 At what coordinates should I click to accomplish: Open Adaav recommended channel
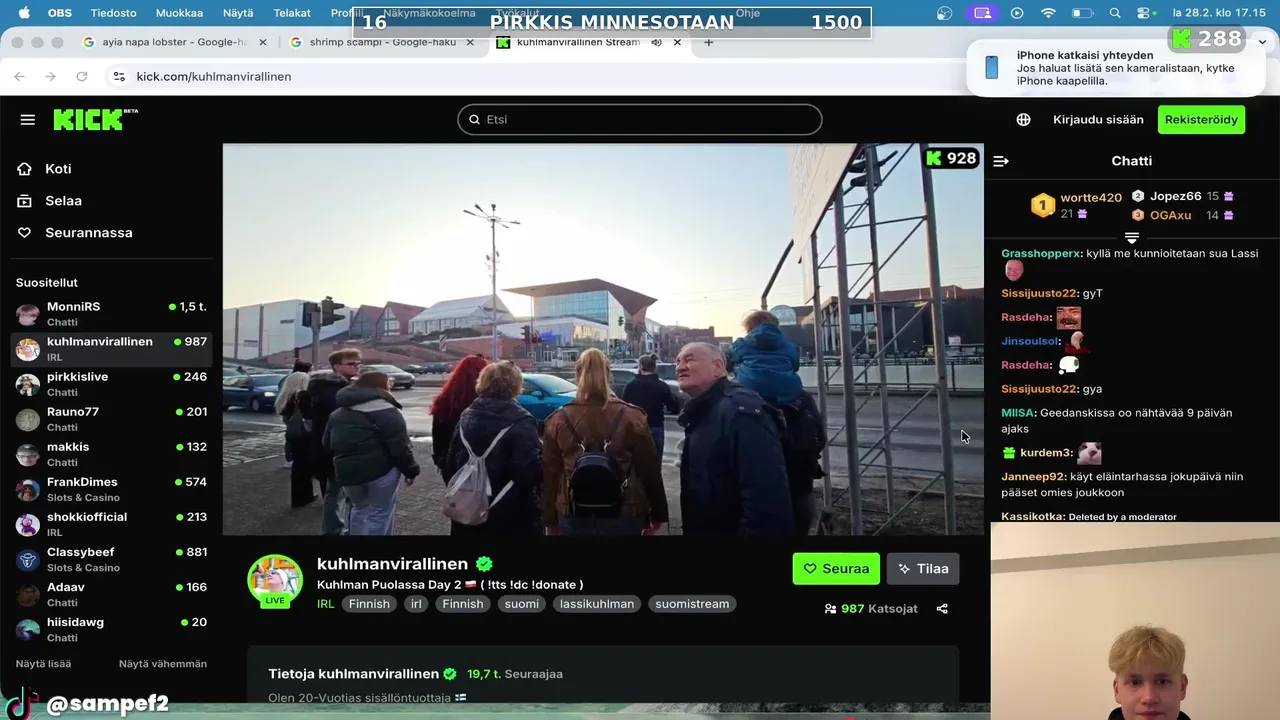[x=112, y=594]
